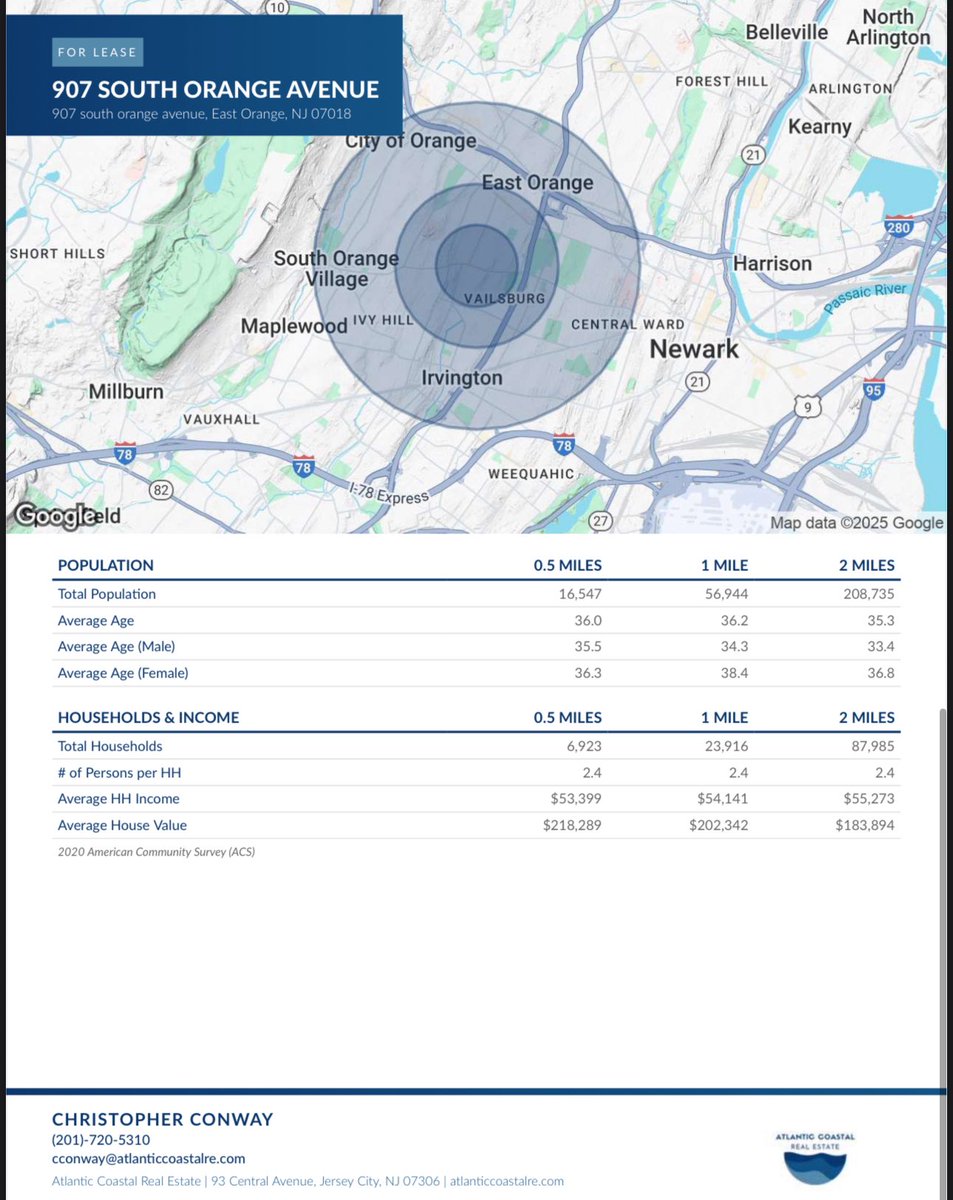The height and width of the screenshot is (1200, 953).
Task: Click the I-95 highway shield on map
Action: coord(874,389)
